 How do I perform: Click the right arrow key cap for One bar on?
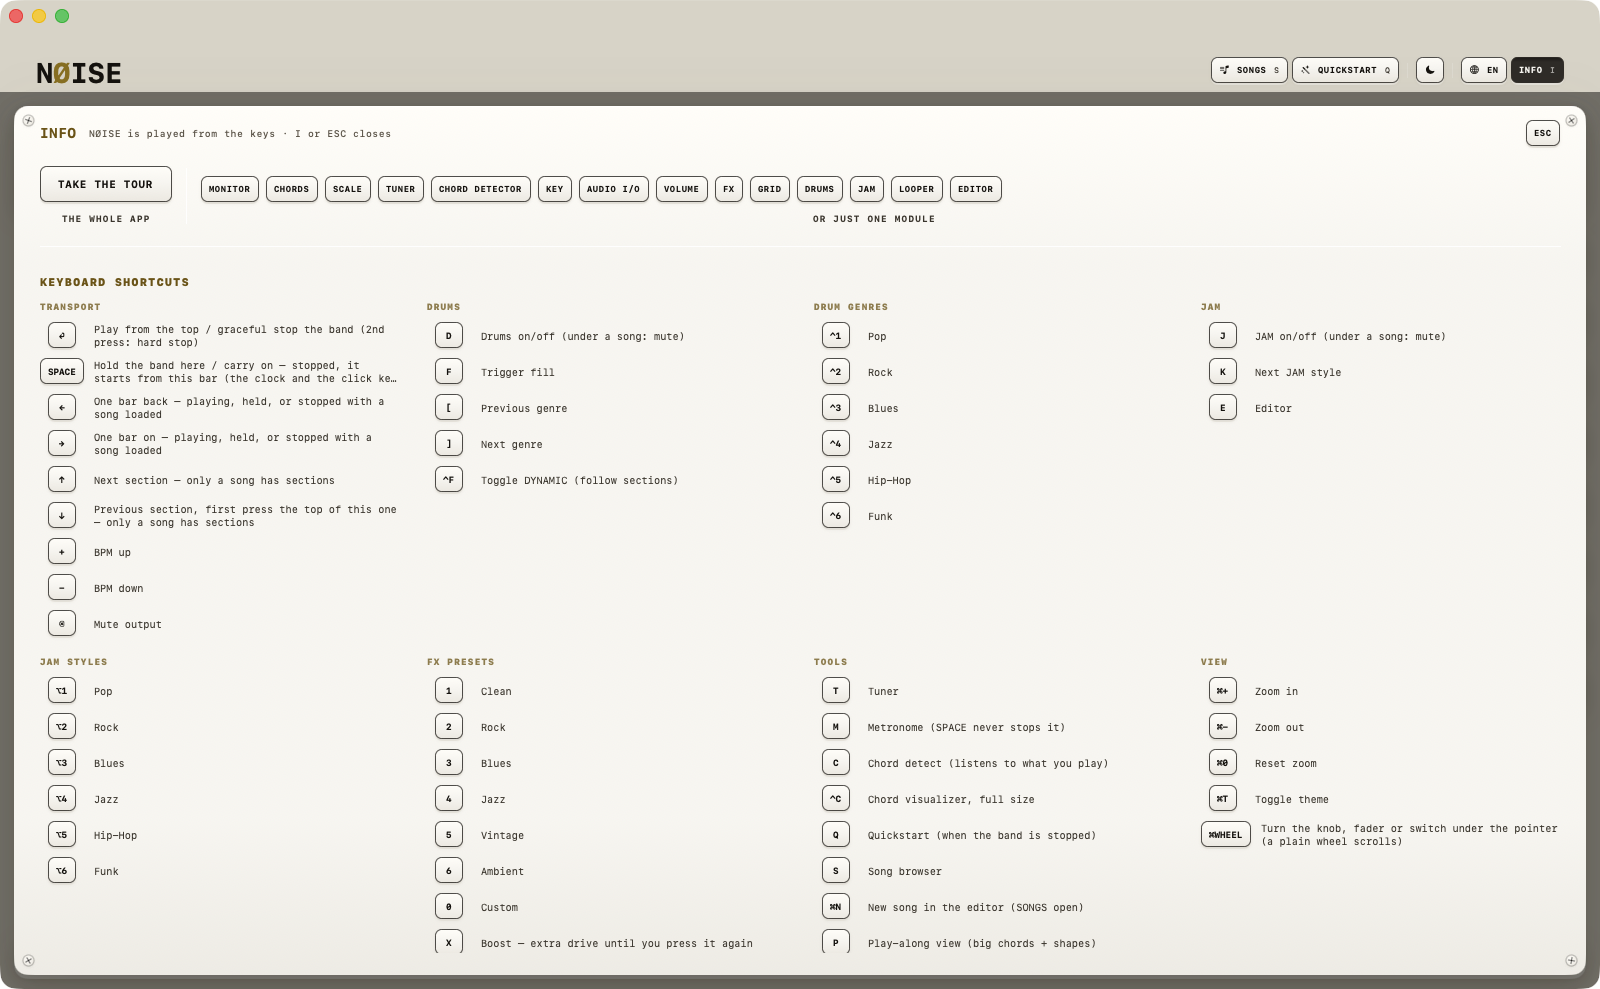[62, 444]
